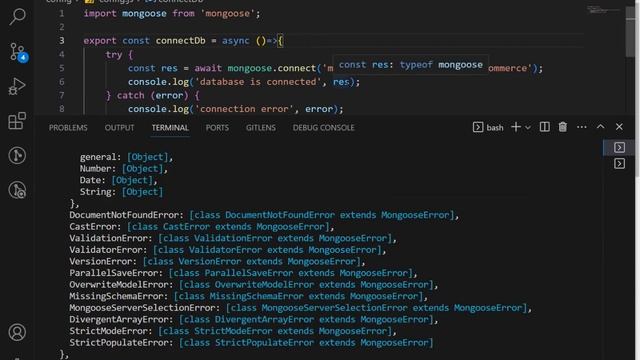Create a new terminal with plus icon
Screen dimensions: 640x360
pyautogui.click(x=516, y=127)
